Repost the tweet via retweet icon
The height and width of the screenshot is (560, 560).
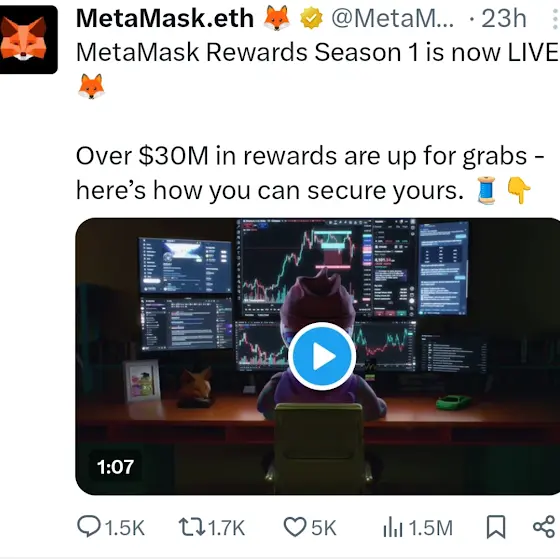[191, 527]
